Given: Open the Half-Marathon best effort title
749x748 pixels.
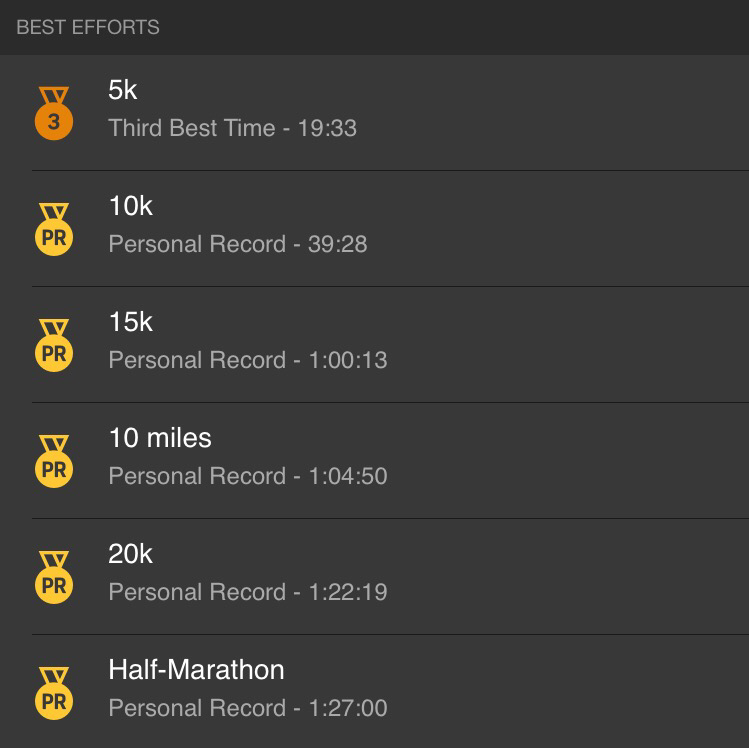Looking at the screenshot, I should [196, 670].
